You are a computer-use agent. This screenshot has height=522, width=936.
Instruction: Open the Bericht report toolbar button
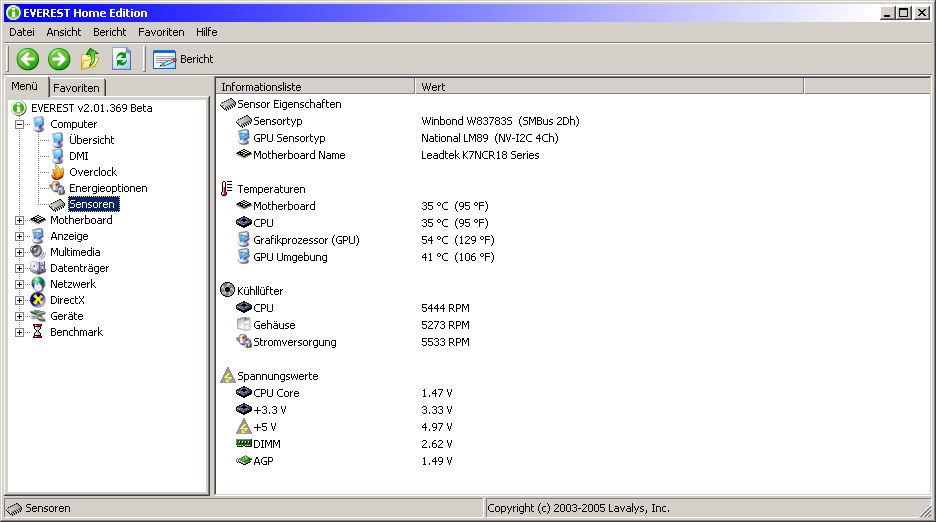pyautogui.click(x=183, y=59)
